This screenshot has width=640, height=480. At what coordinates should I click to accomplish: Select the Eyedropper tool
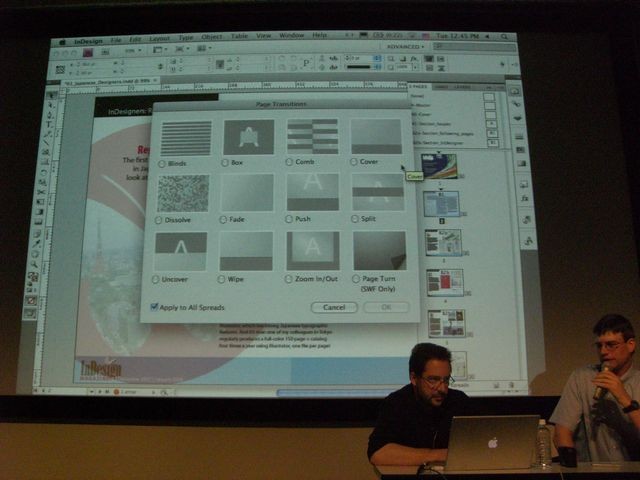37,244
